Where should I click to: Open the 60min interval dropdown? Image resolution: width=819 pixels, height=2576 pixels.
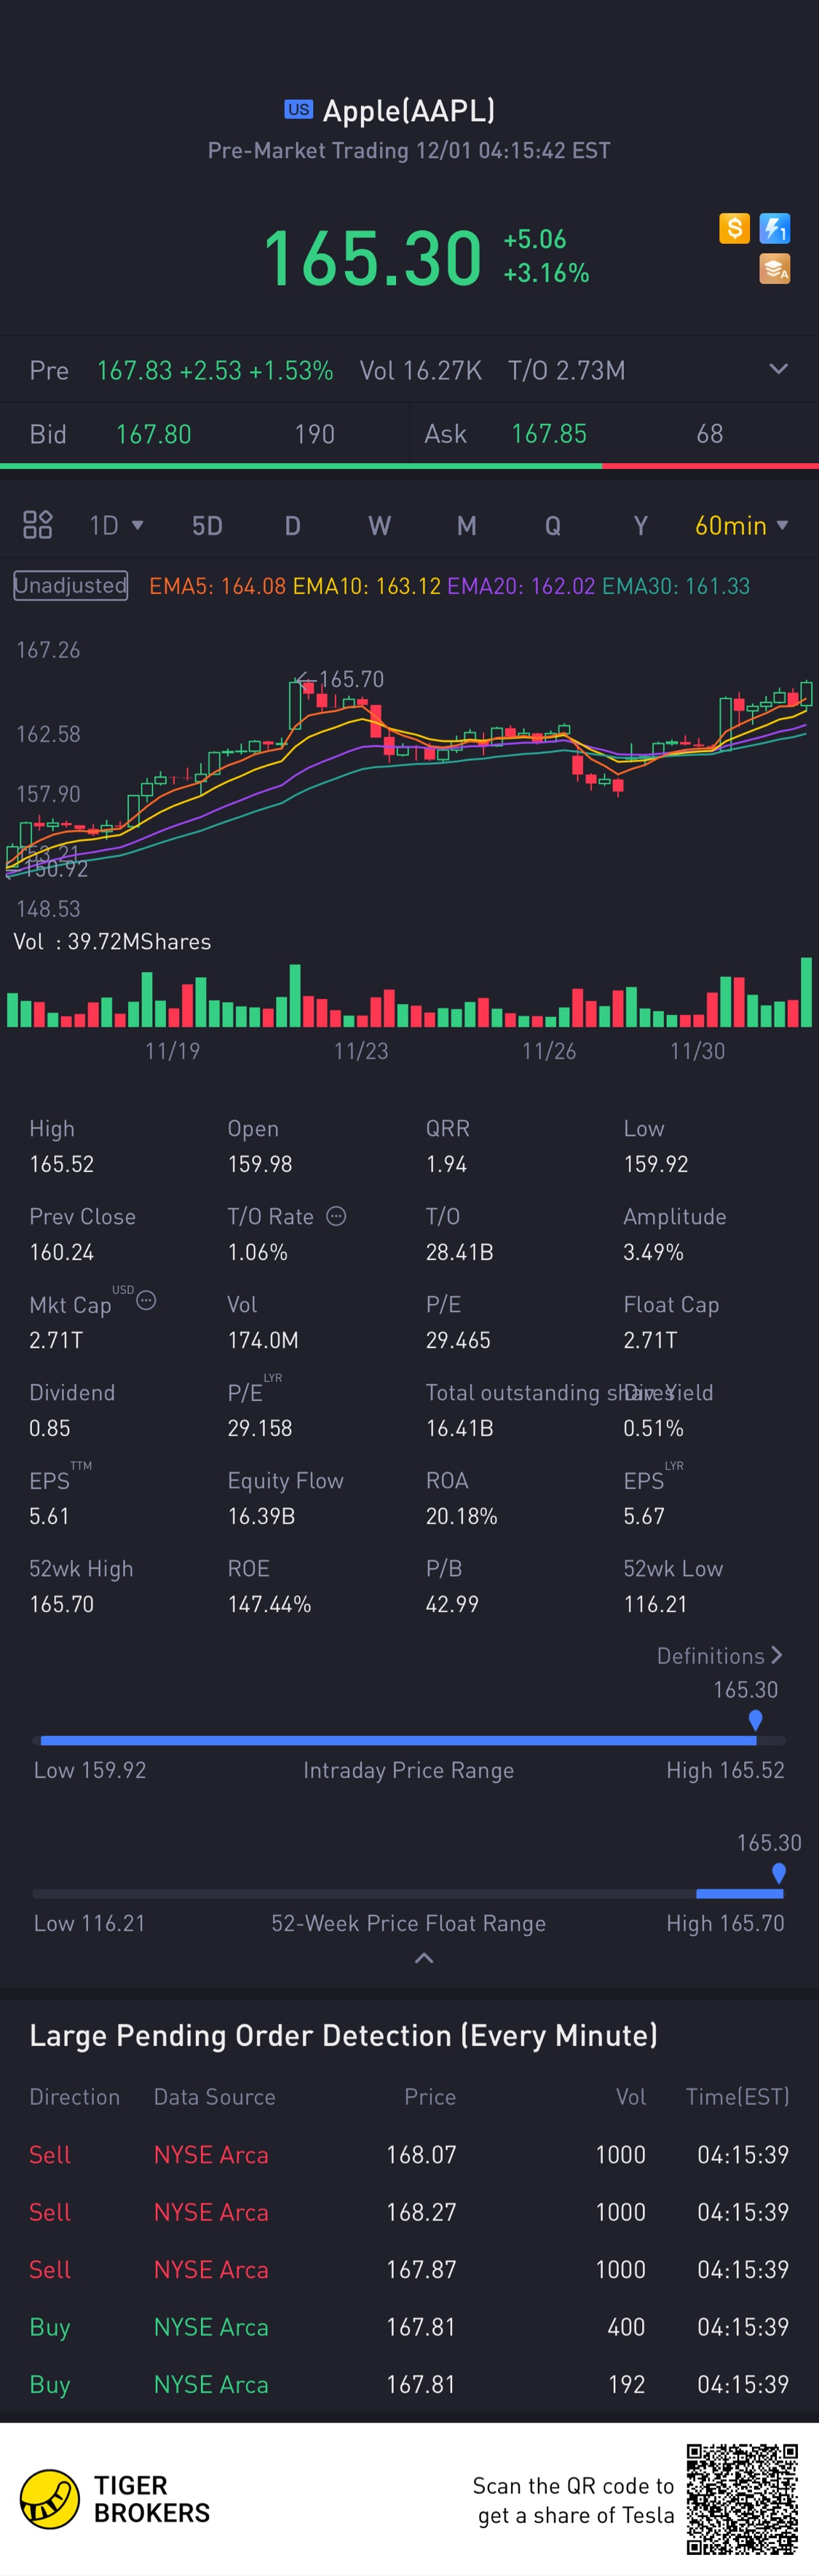[x=741, y=525]
